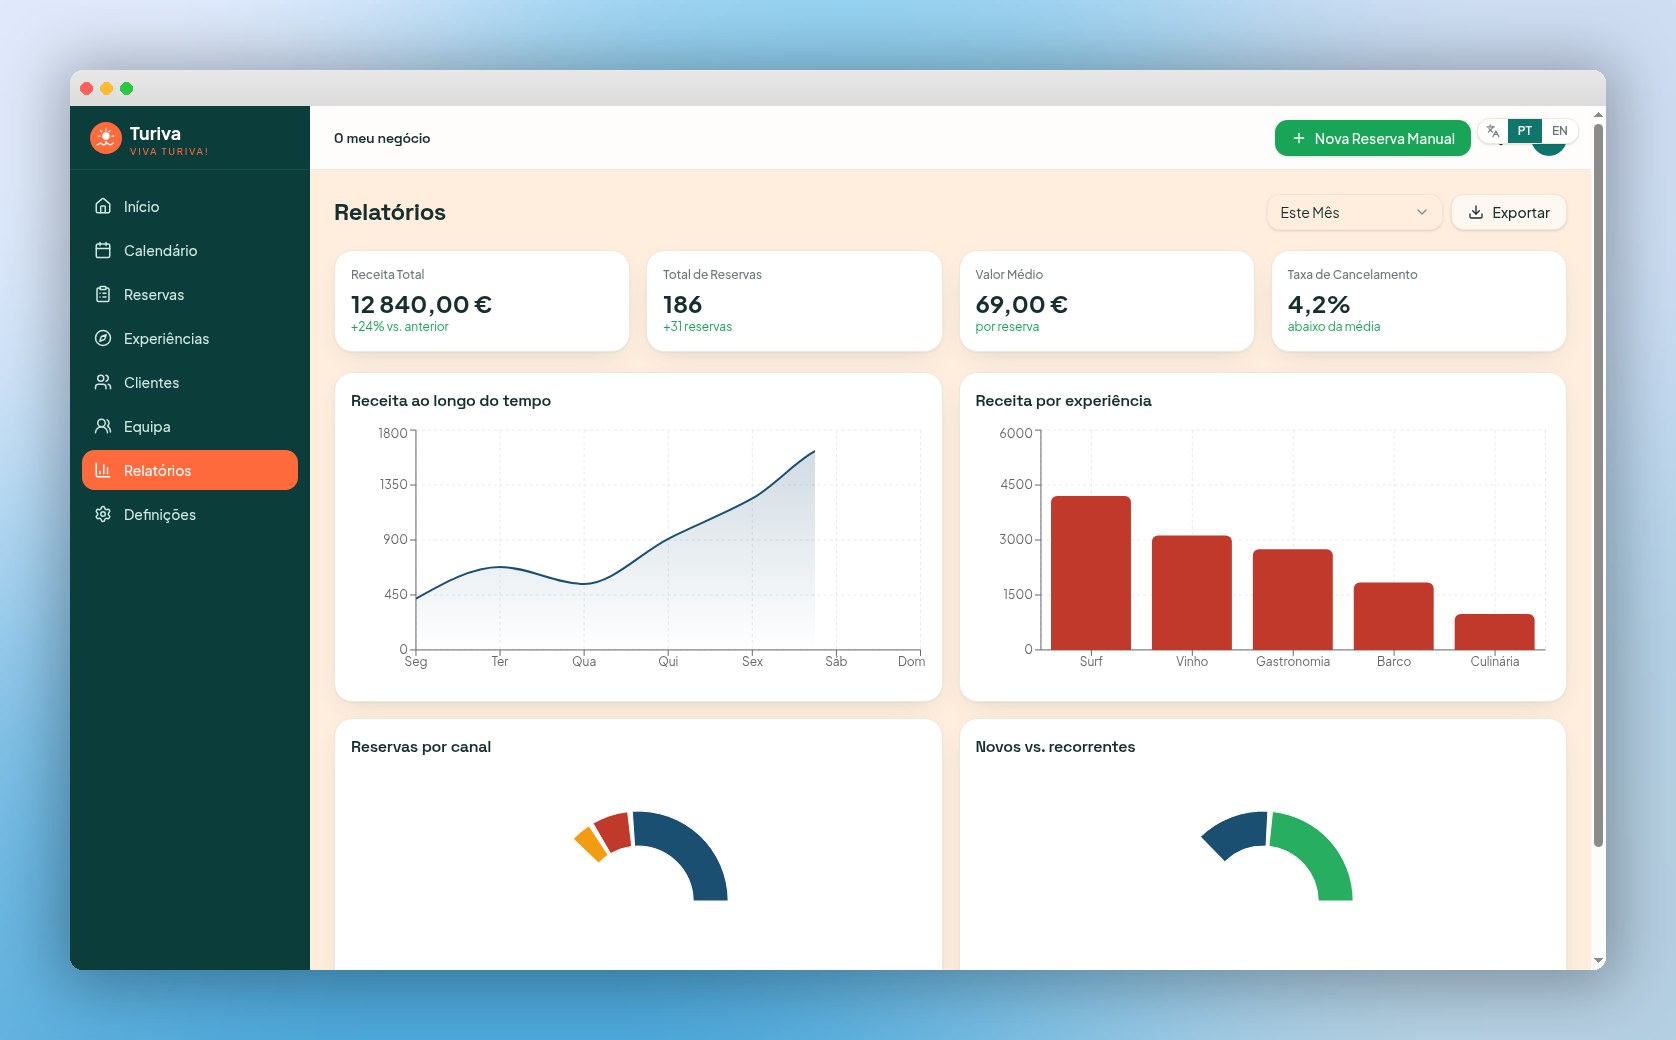1676x1040 pixels.
Task: Switch language to EN
Action: (1559, 131)
